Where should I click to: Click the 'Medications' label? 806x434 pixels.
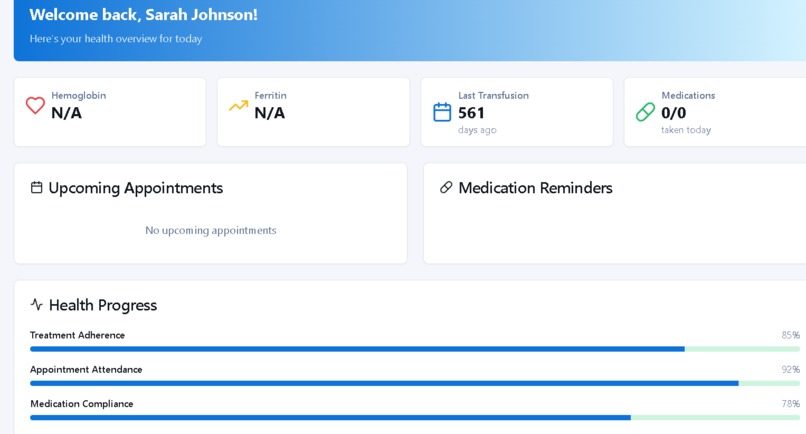point(688,96)
